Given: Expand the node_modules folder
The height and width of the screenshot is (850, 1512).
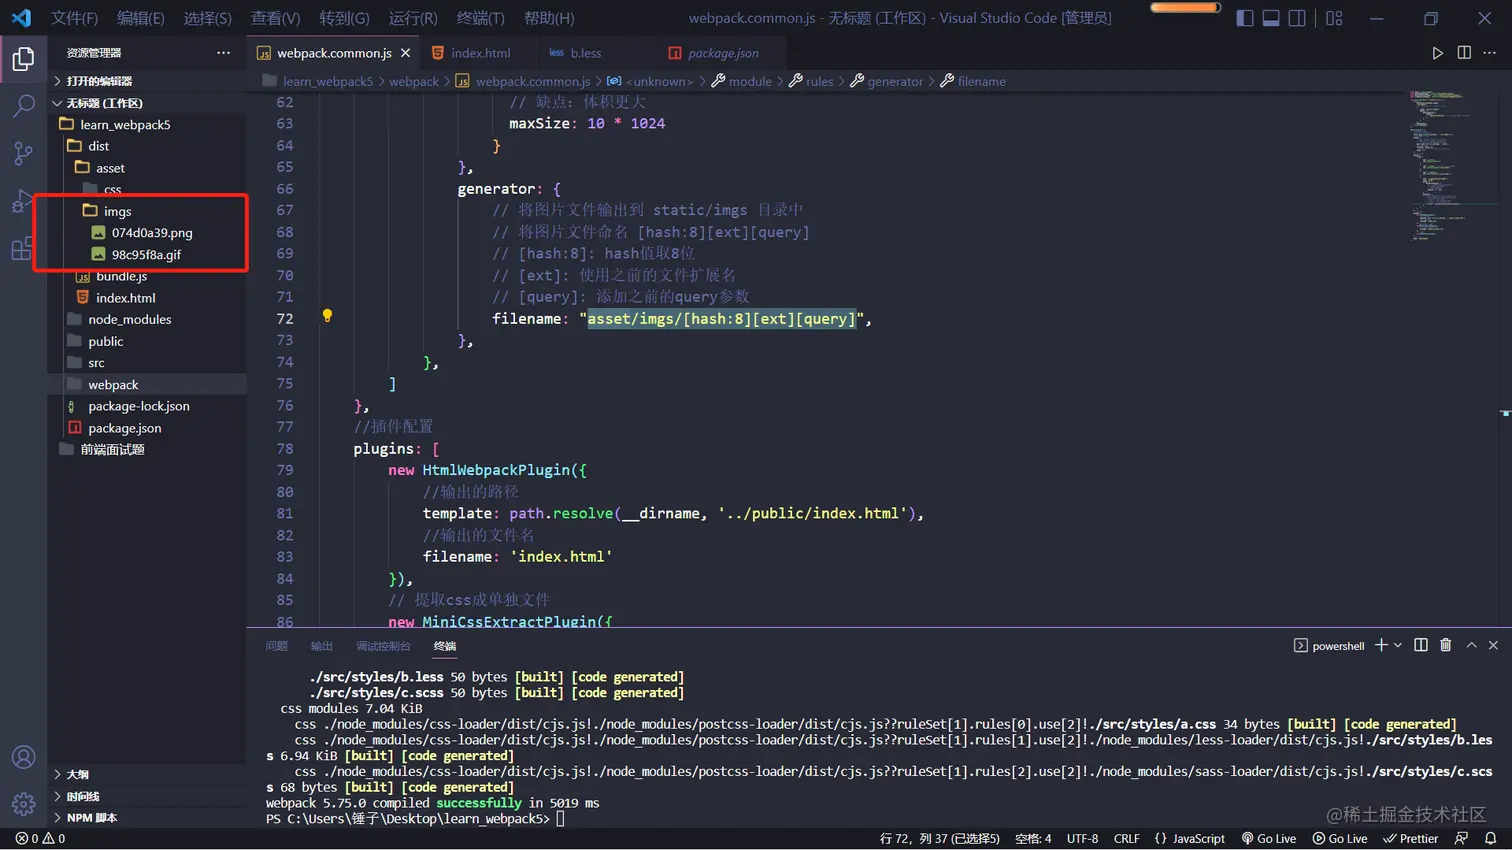Looking at the screenshot, I should click(x=147, y=319).
